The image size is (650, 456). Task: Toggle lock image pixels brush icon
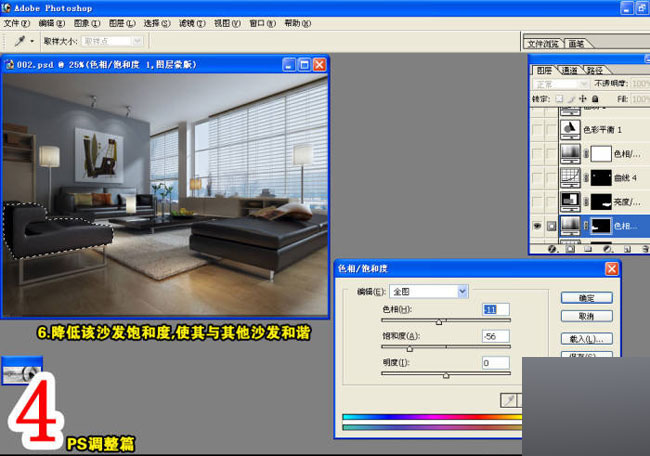(571, 99)
